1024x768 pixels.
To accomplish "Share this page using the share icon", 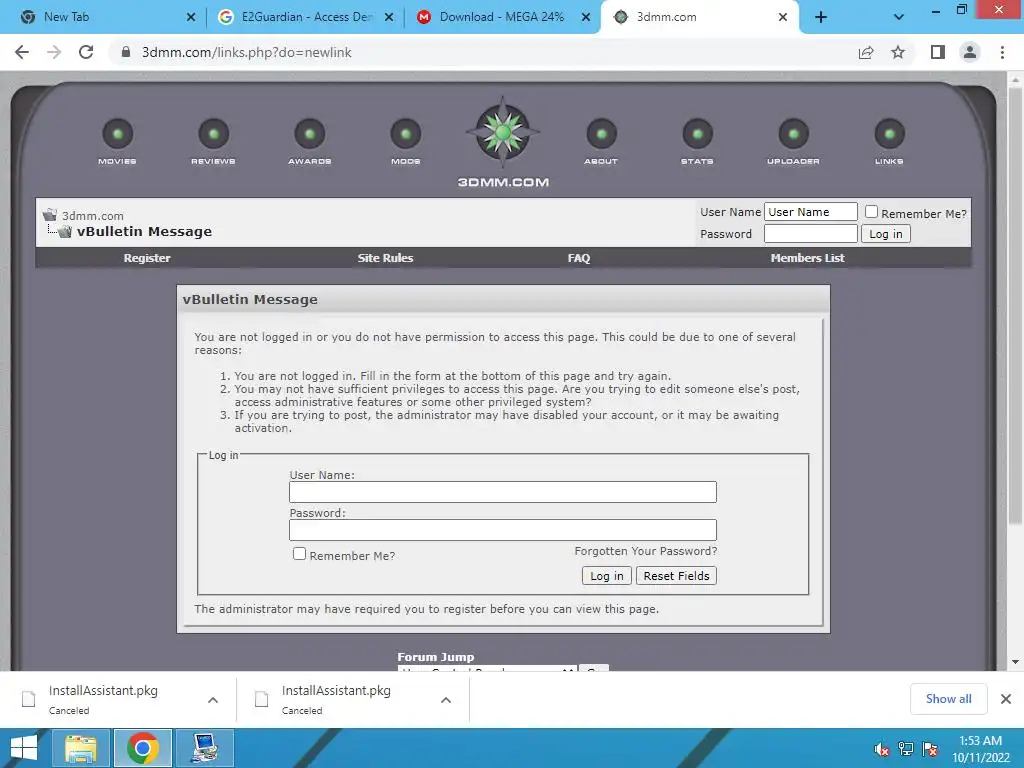I will [866, 52].
